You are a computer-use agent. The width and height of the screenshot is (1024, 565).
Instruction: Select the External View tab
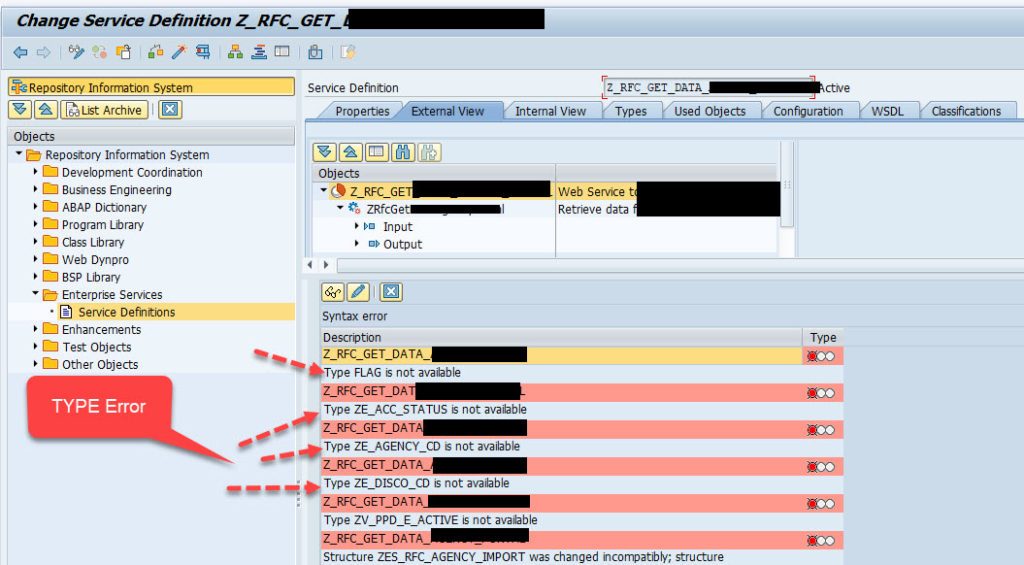pos(447,111)
